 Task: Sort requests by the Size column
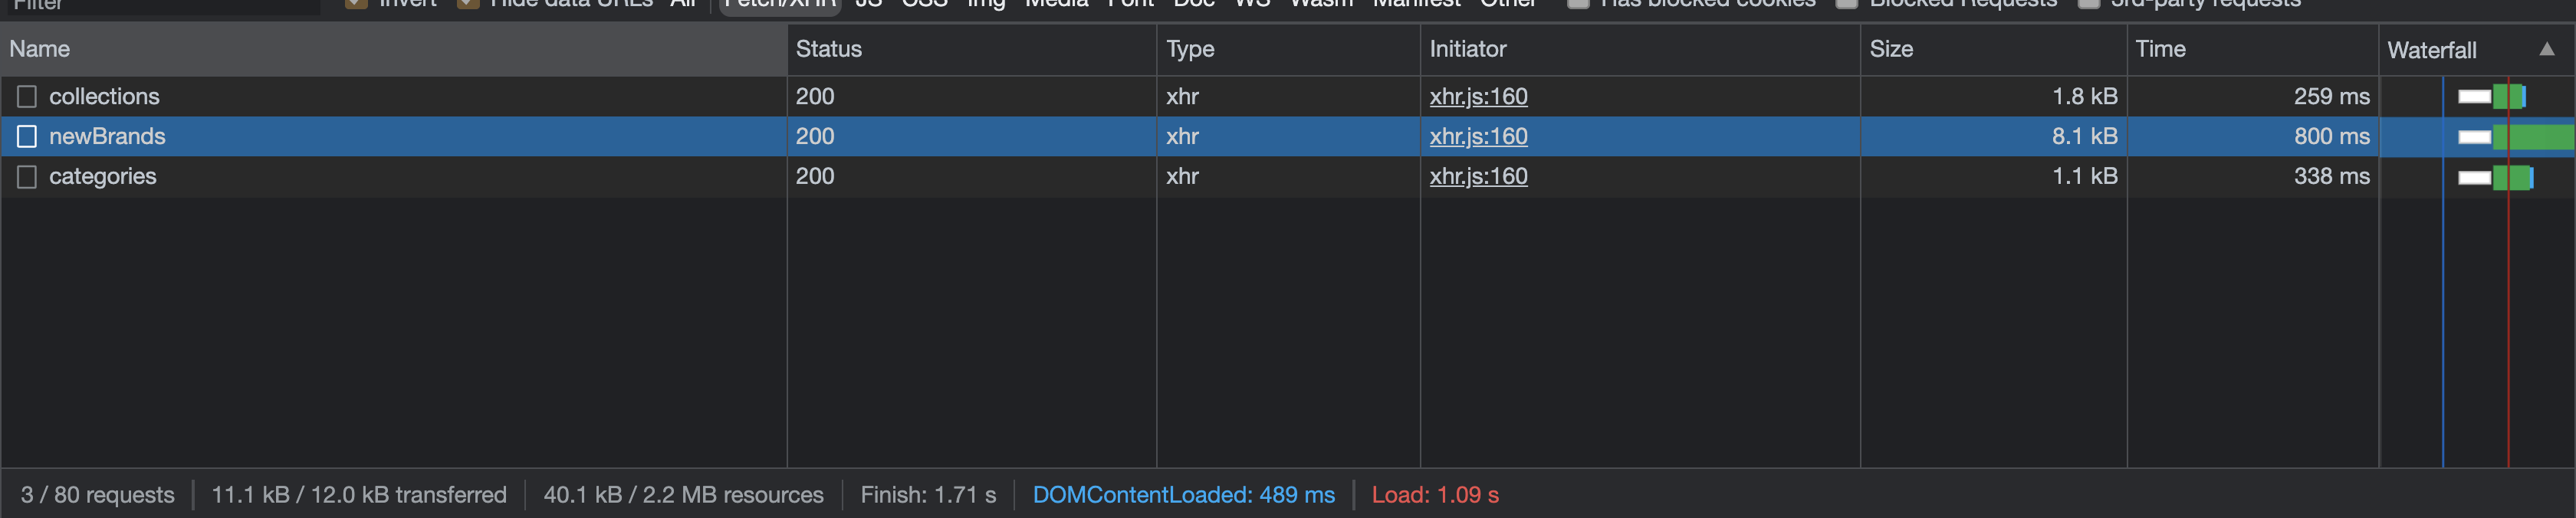pos(1891,49)
